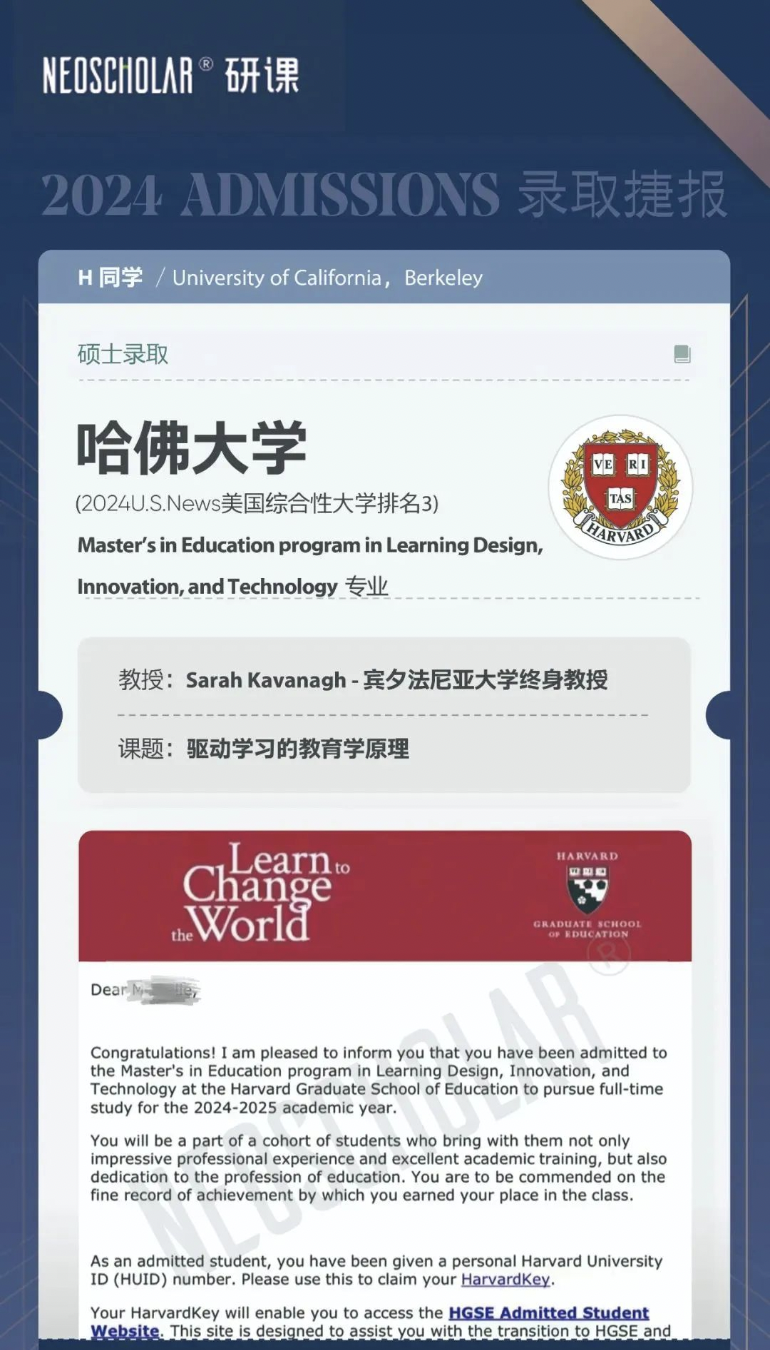The height and width of the screenshot is (1350, 770).
Task: Click the registered trademark symbol after NEOSCHOLAR
Action: click(206, 64)
